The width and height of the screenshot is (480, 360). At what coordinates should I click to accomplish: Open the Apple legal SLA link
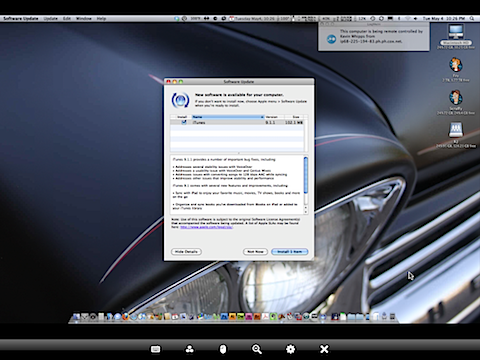pos(206,227)
